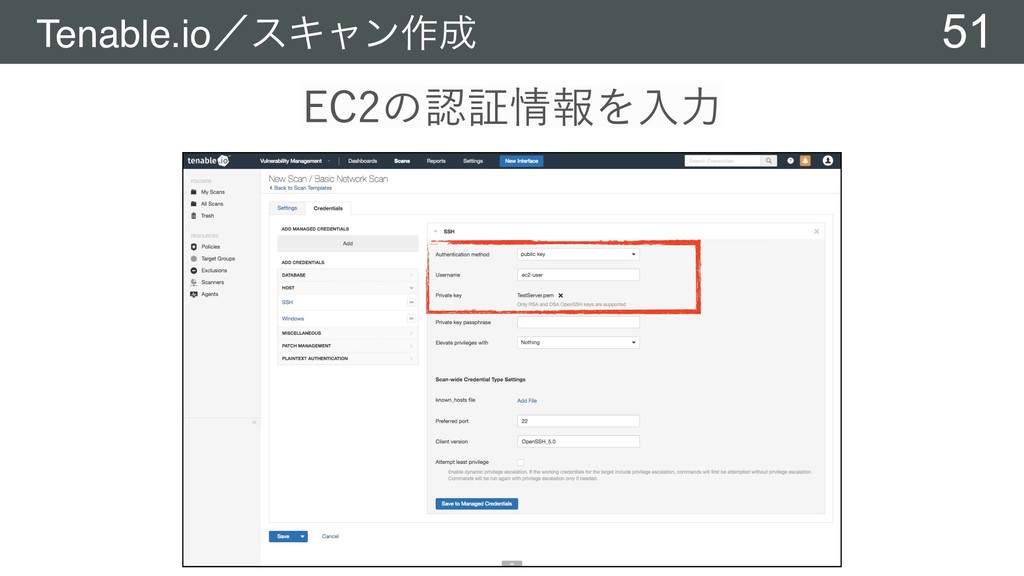Screen dimensions: 1024x576
Task: Open the Target Groups label
Action: click(218, 259)
